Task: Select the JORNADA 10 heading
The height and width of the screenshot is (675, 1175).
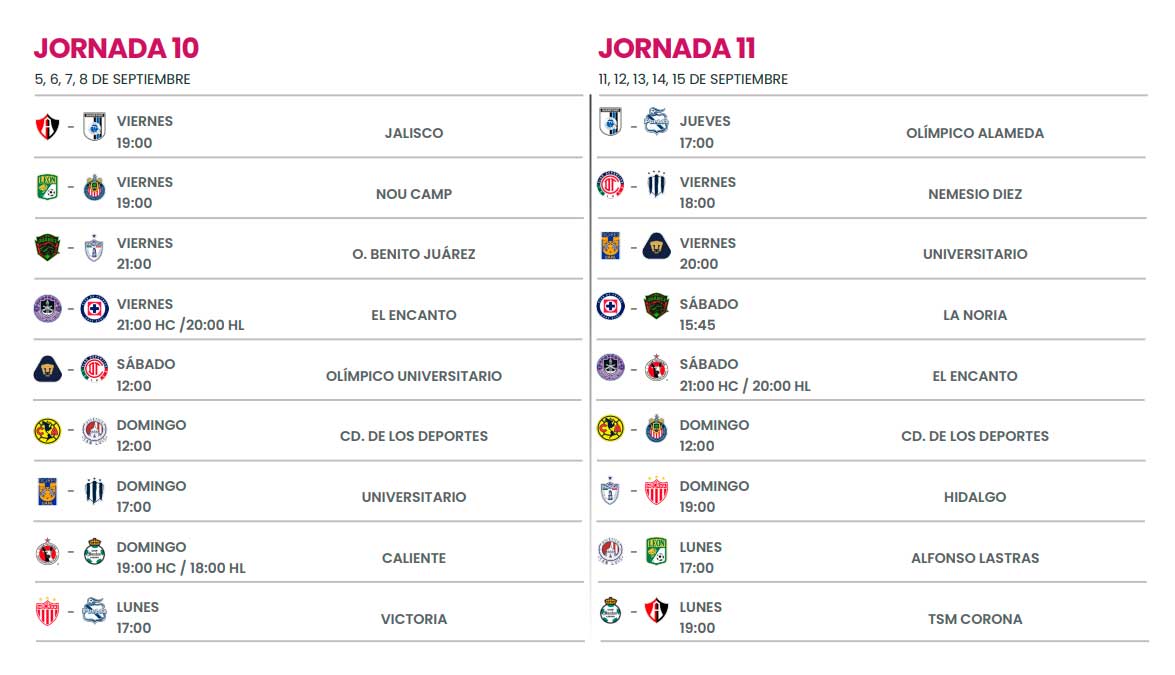Action: (x=116, y=48)
